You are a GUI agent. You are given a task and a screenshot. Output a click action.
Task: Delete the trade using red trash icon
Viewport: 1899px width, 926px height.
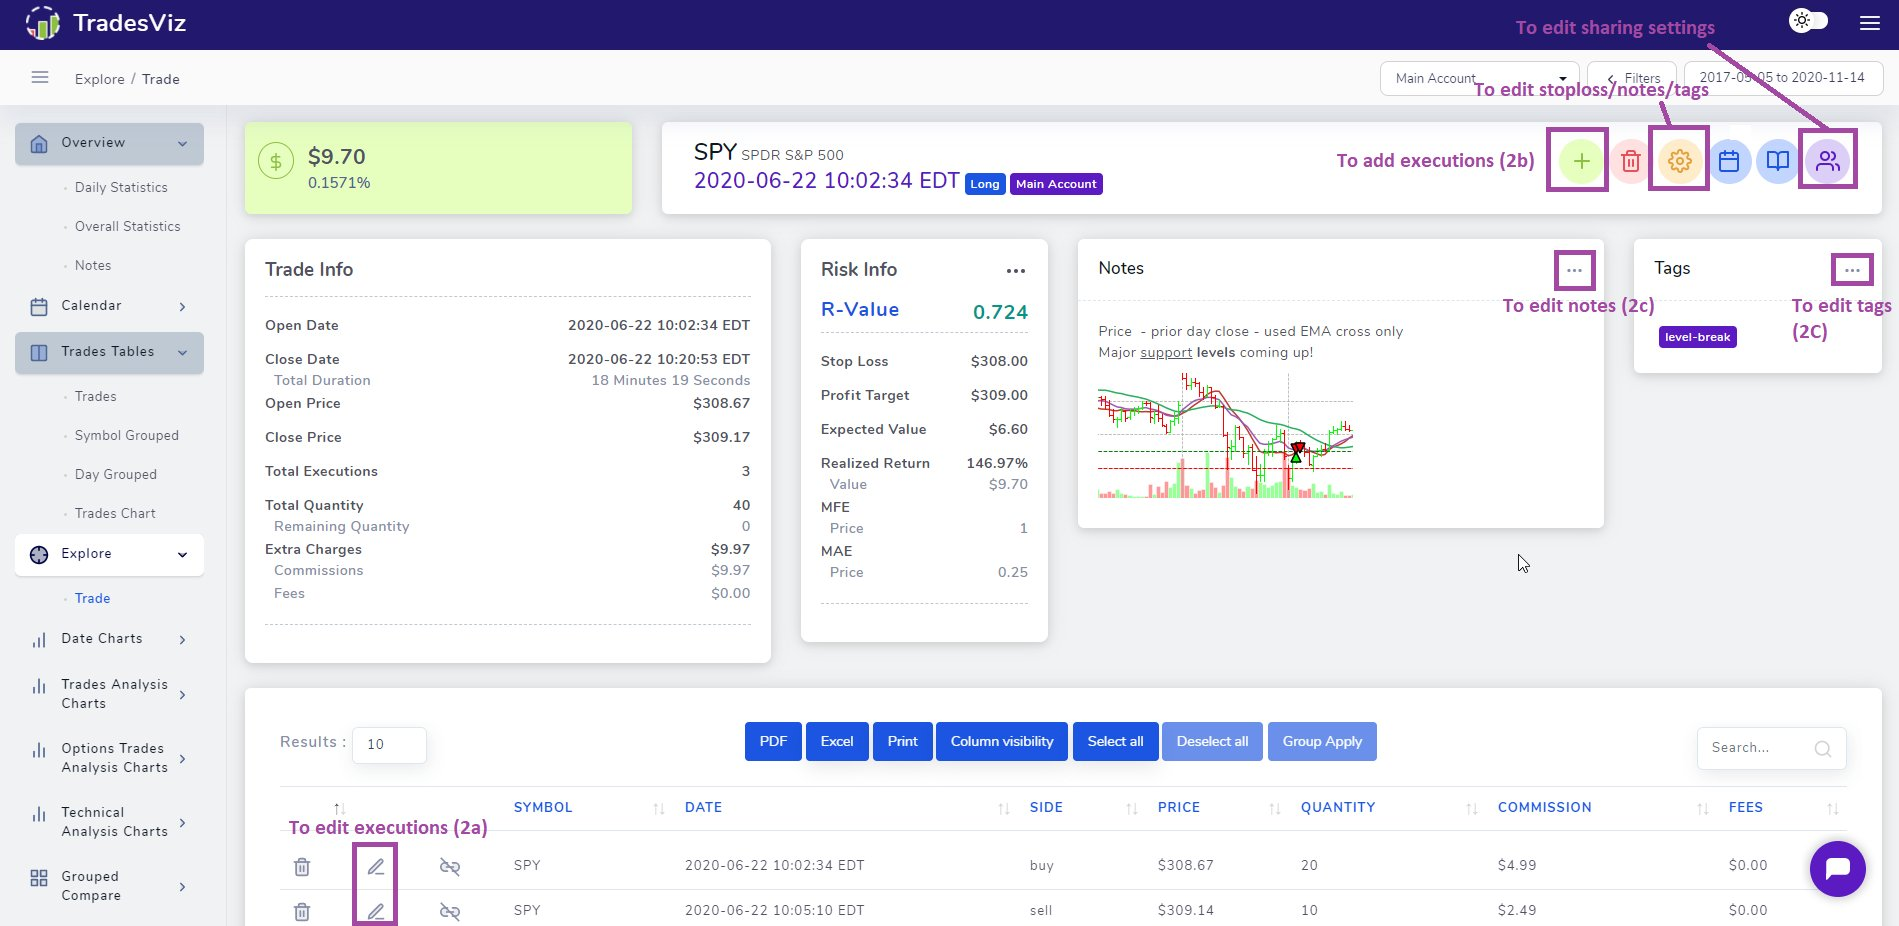[x=1630, y=161]
